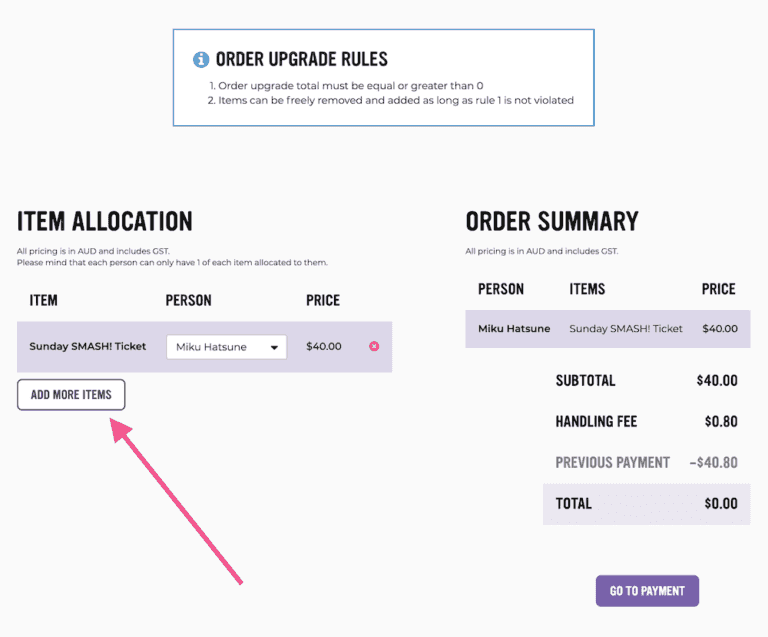Screen dimensions: 768x637
Task: Click Miku Hatsune name in Order Summary
Action: coord(514,328)
